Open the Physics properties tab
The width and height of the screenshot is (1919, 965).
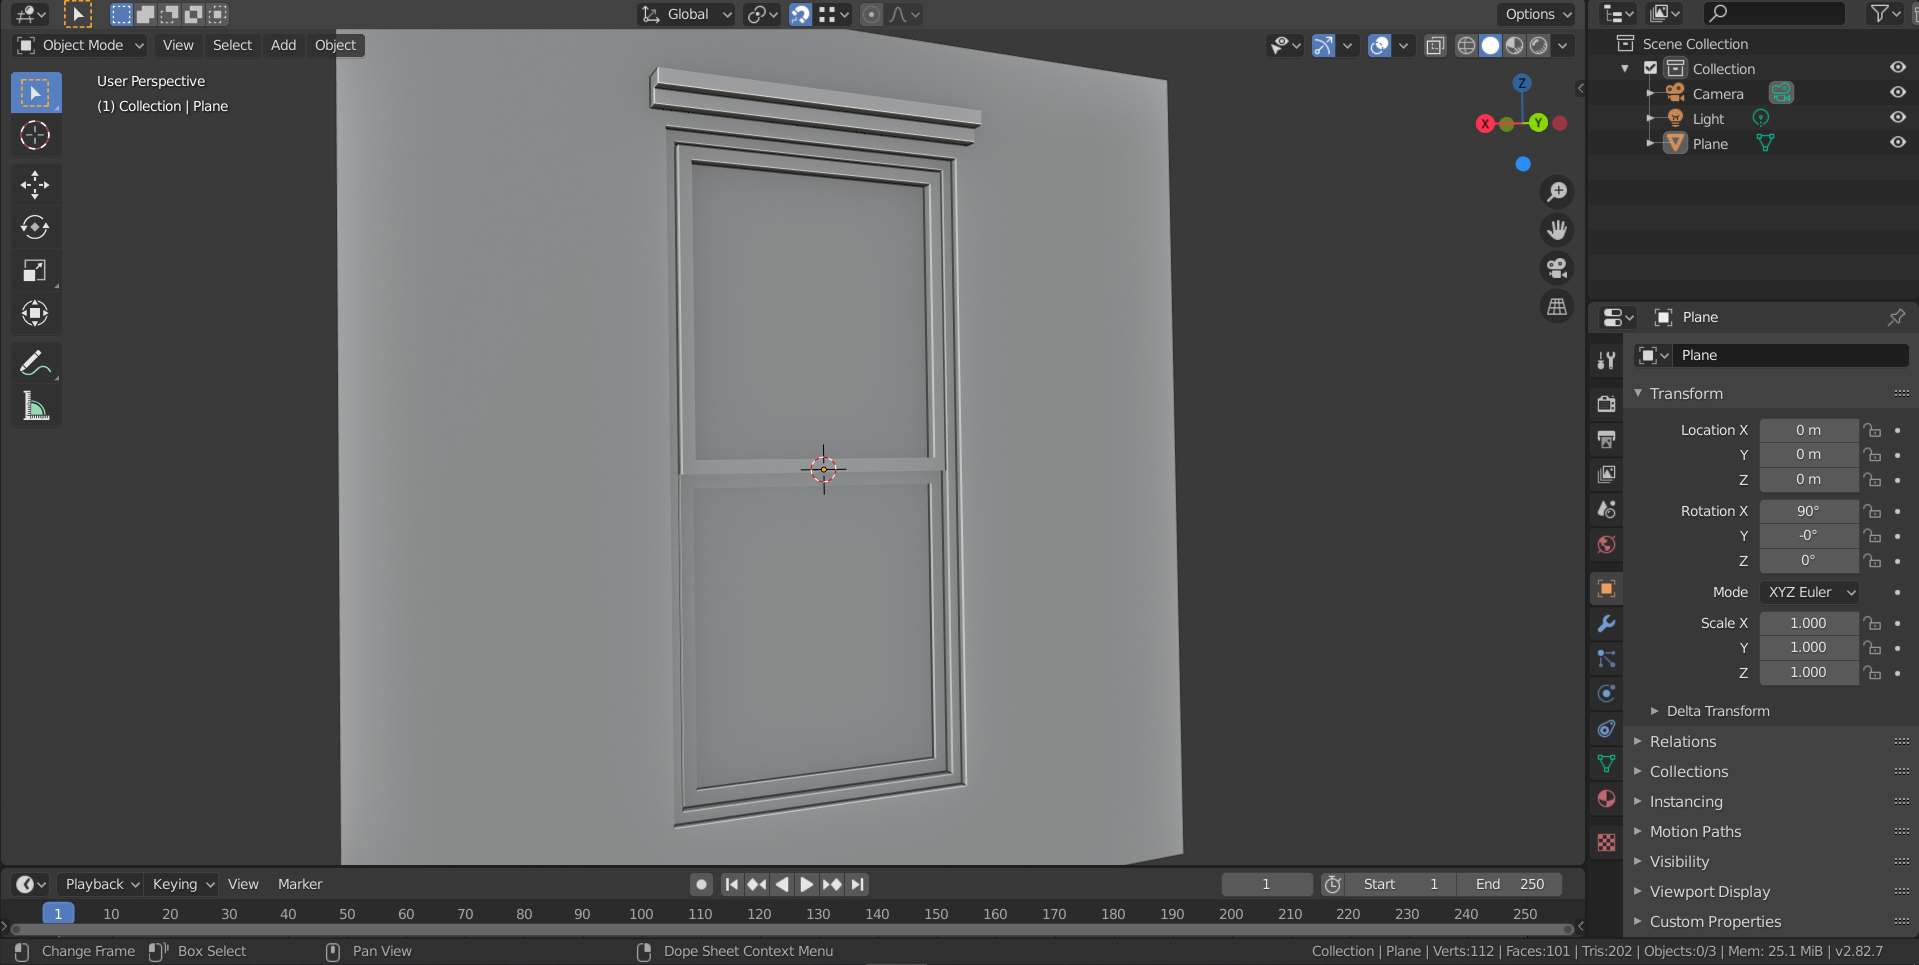pos(1606,694)
